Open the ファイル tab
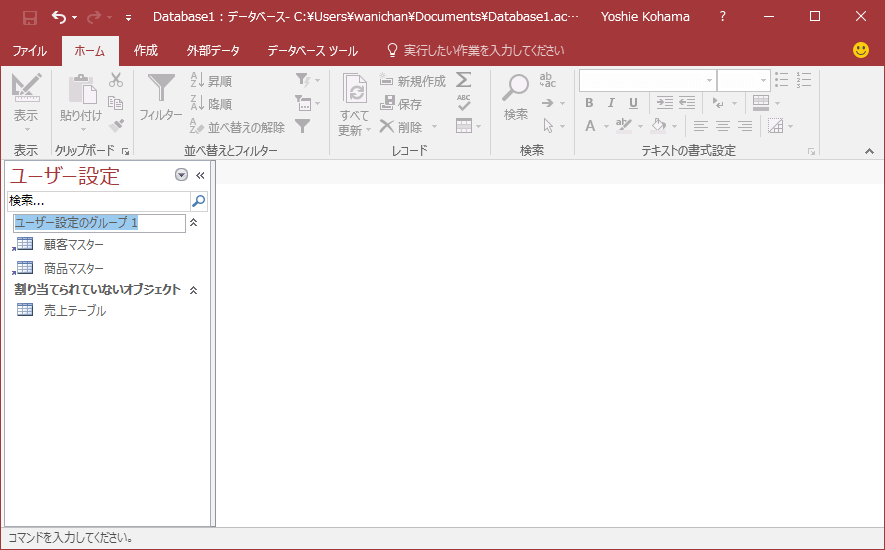 [x=29, y=51]
